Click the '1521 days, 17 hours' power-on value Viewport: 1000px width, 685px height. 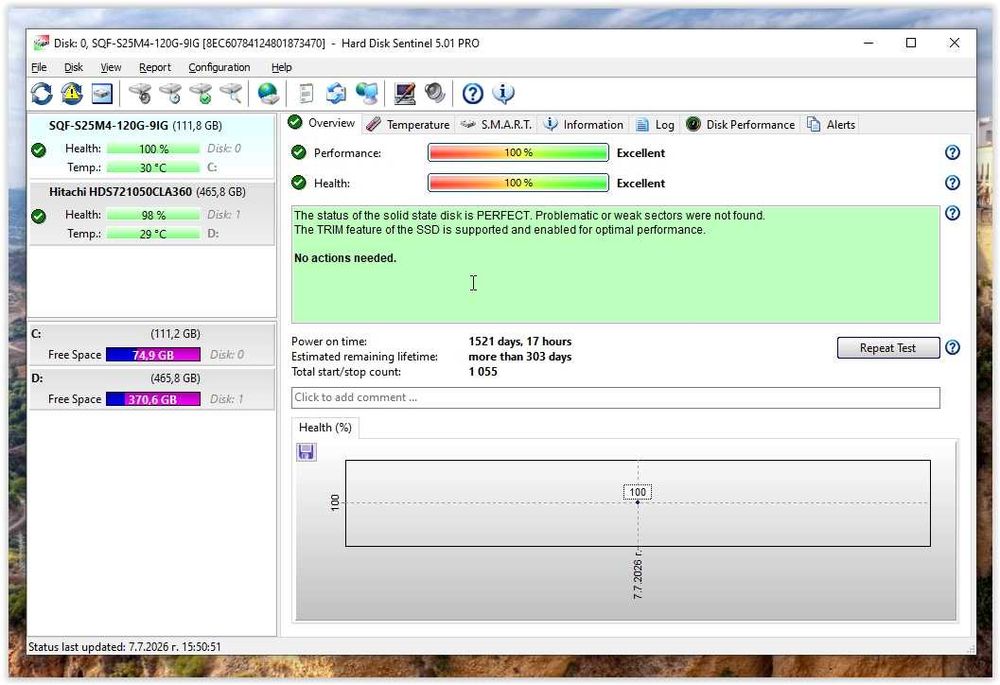pyautogui.click(x=520, y=341)
